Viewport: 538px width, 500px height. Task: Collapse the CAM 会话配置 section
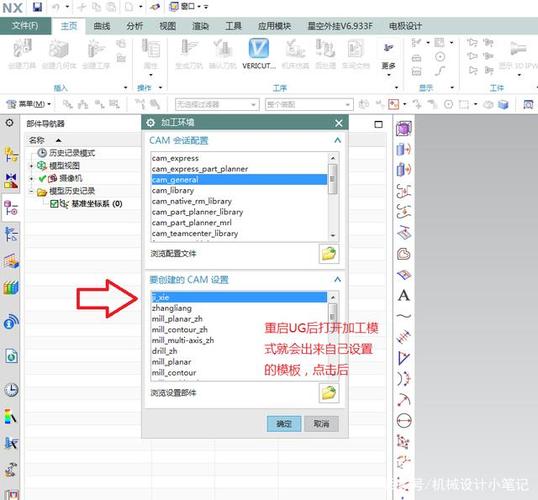coord(337,140)
